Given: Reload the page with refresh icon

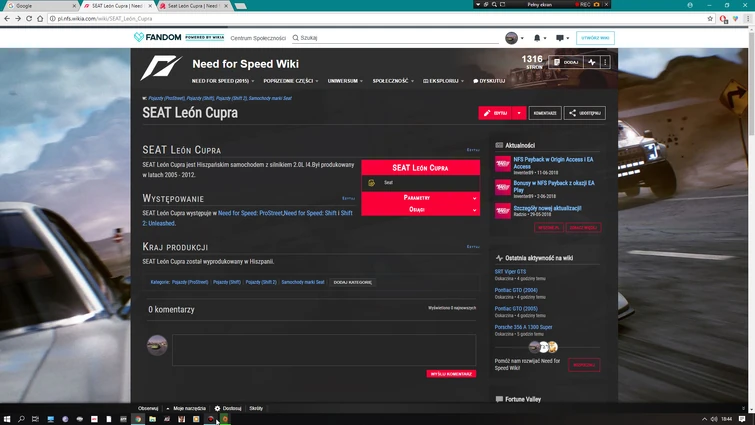Looking at the screenshot, I should tap(29, 18).
